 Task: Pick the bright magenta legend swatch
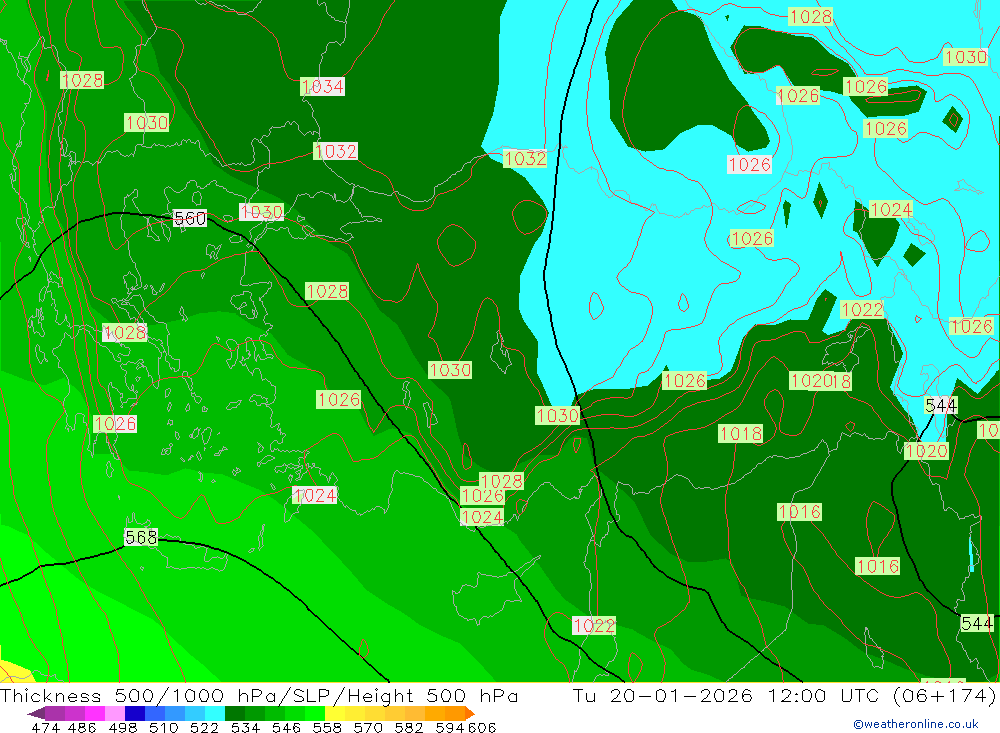point(93,713)
